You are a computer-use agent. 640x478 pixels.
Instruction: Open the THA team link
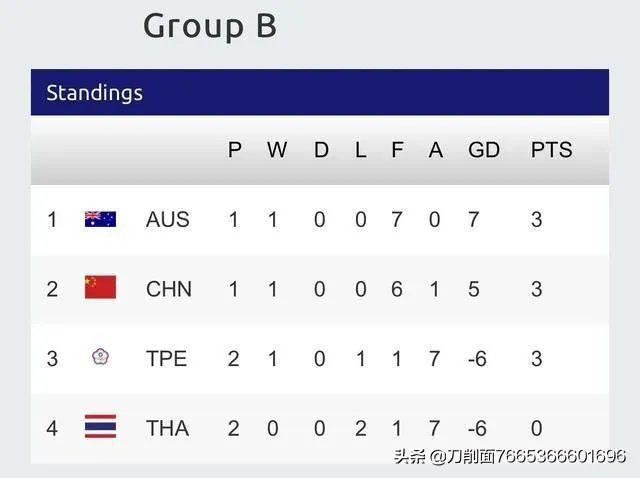pyautogui.click(x=167, y=428)
